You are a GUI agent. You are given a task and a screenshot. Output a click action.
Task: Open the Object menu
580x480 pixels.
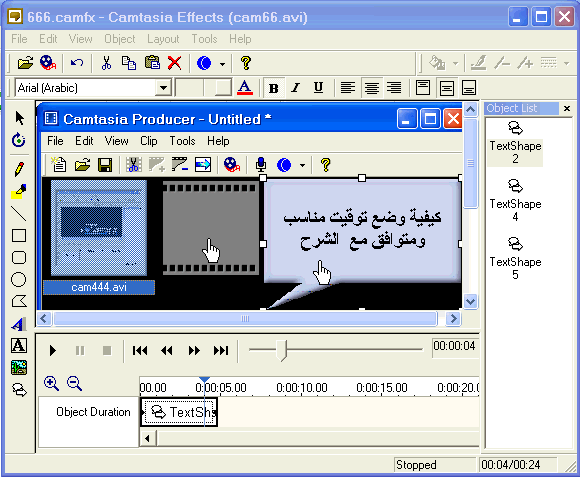(x=119, y=39)
